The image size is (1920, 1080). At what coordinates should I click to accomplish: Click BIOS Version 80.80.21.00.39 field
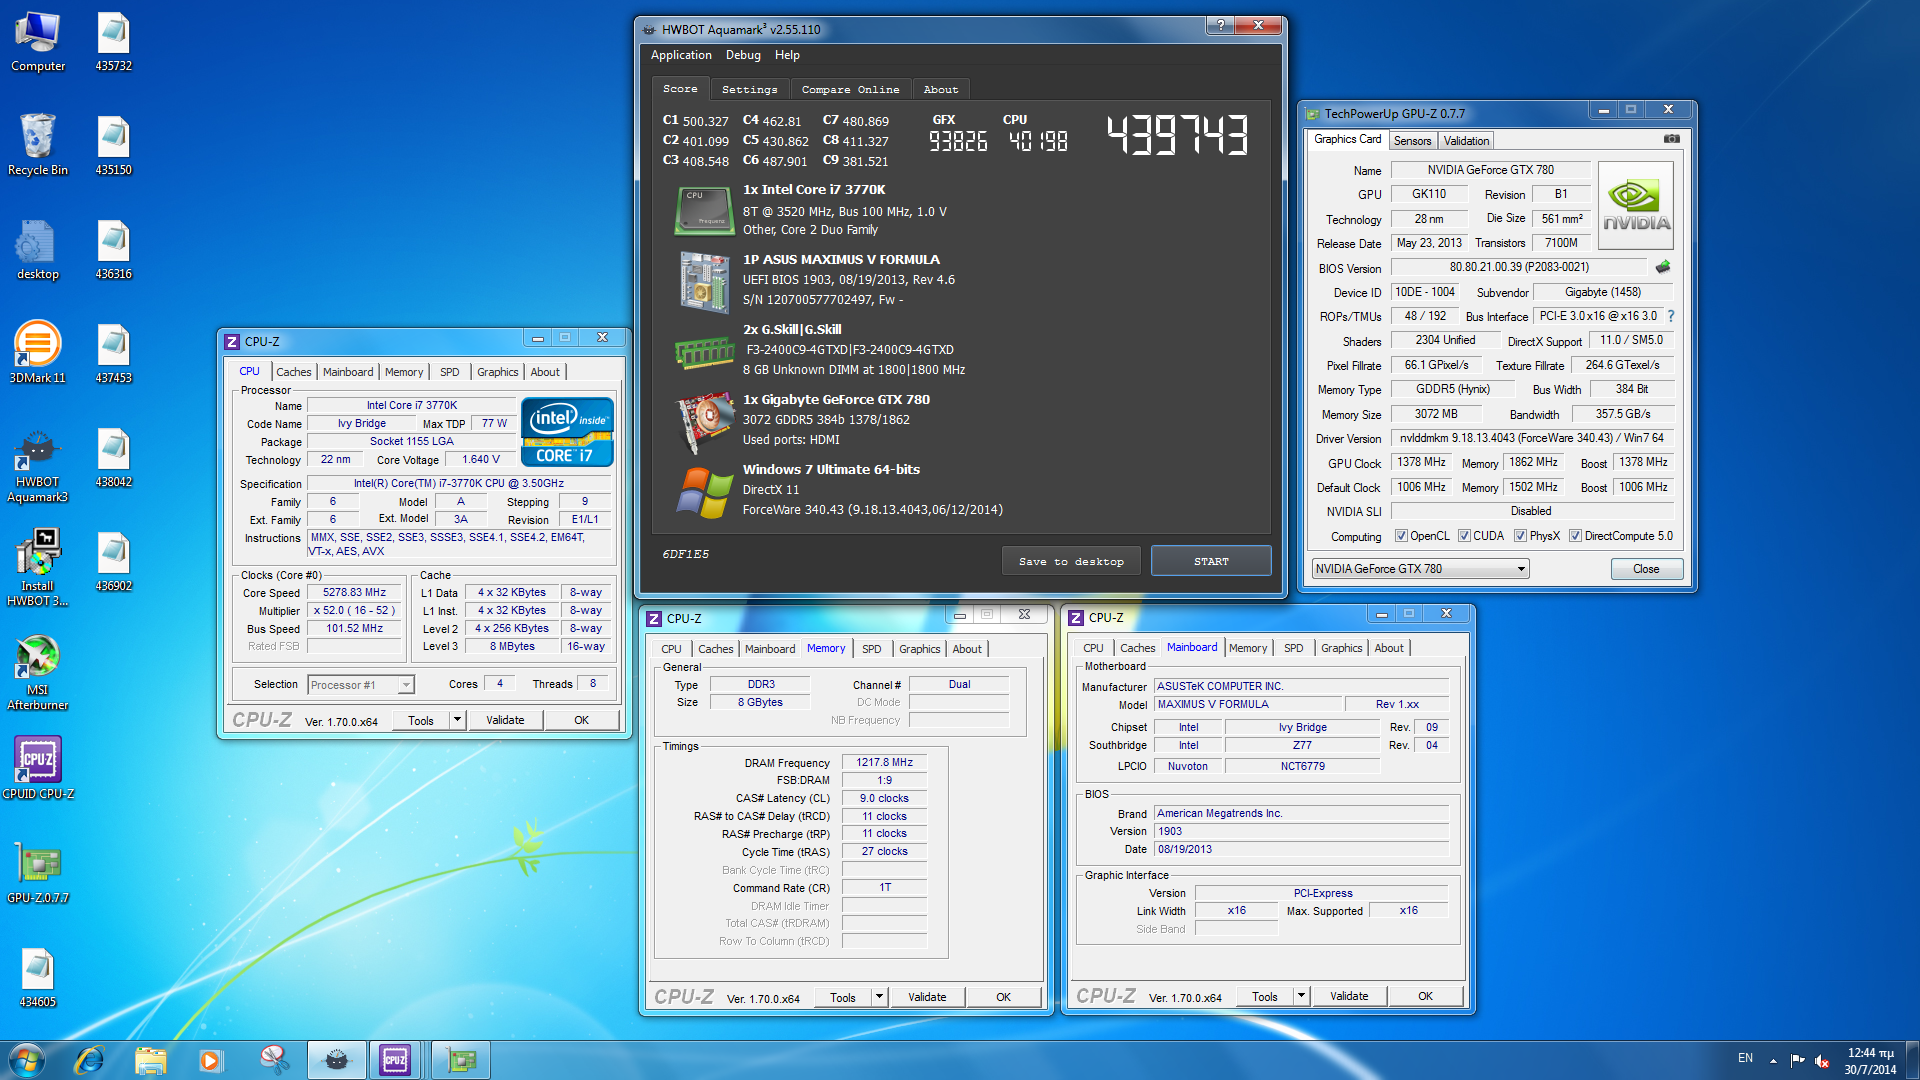click(x=1519, y=267)
